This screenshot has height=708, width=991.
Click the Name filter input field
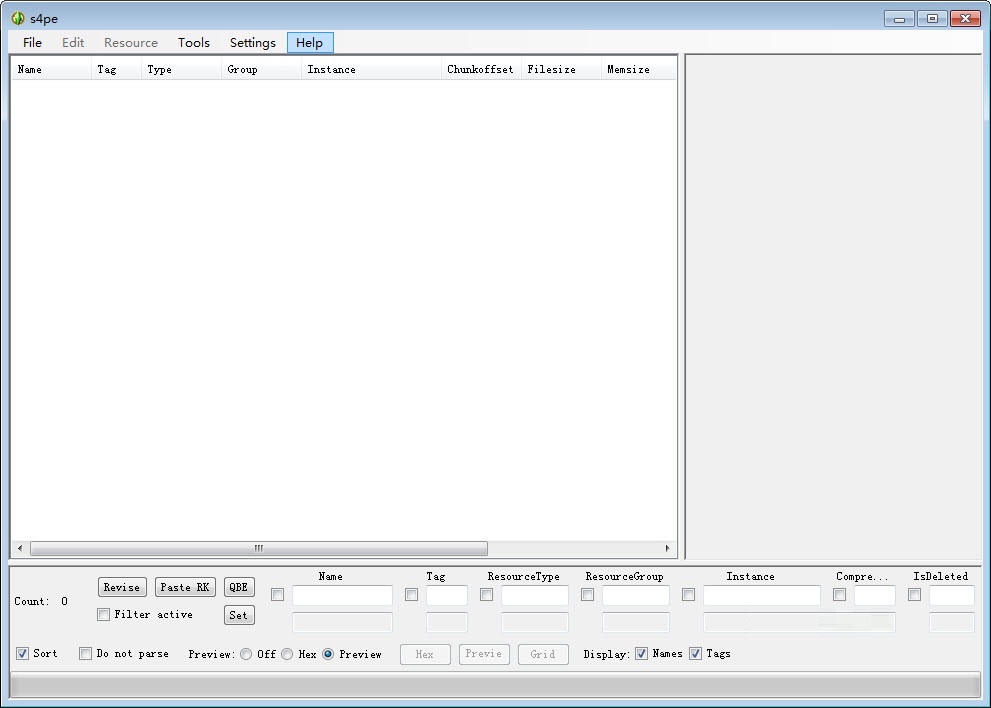click(342, 595)
